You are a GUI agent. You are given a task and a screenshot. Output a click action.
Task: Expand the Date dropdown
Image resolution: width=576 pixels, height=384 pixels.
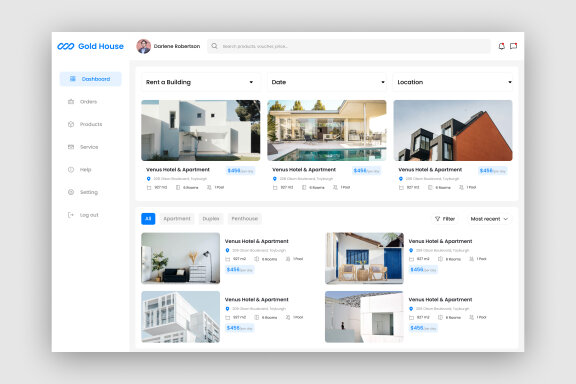click(327, 82)
